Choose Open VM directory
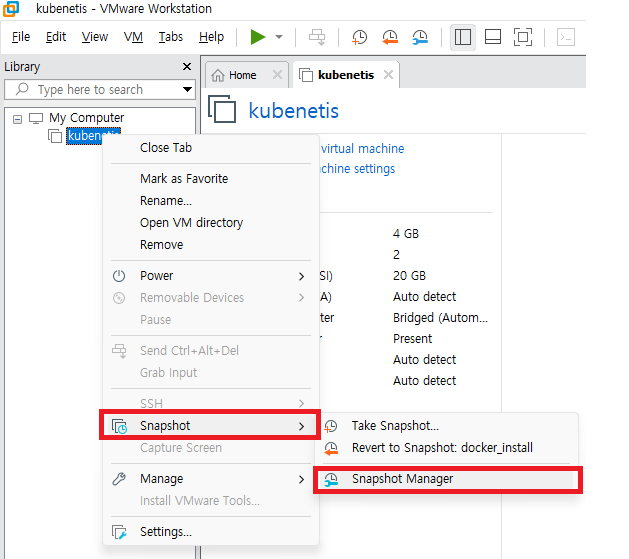This screenshot has width=629, height=559. (211, 223)
